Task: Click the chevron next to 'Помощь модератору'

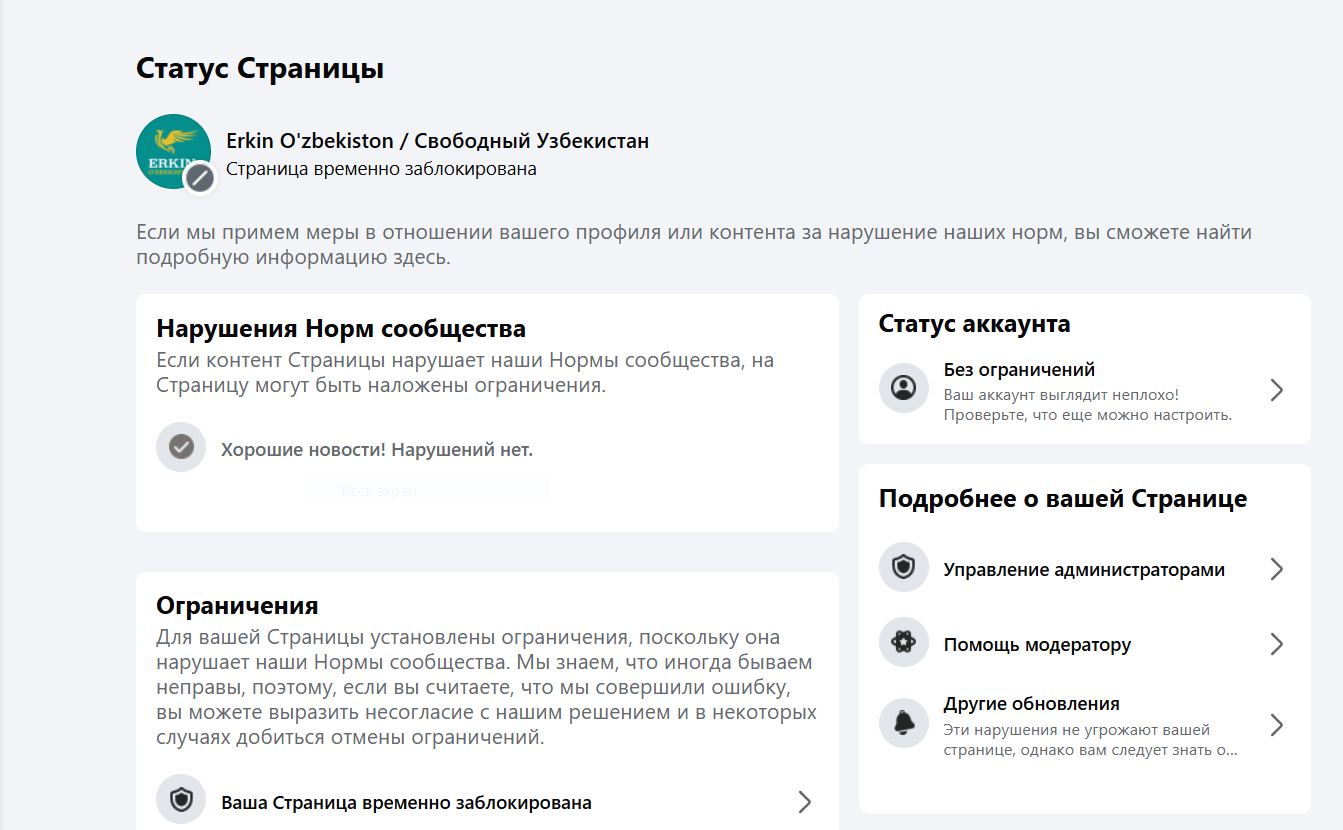Action: 1276,644
